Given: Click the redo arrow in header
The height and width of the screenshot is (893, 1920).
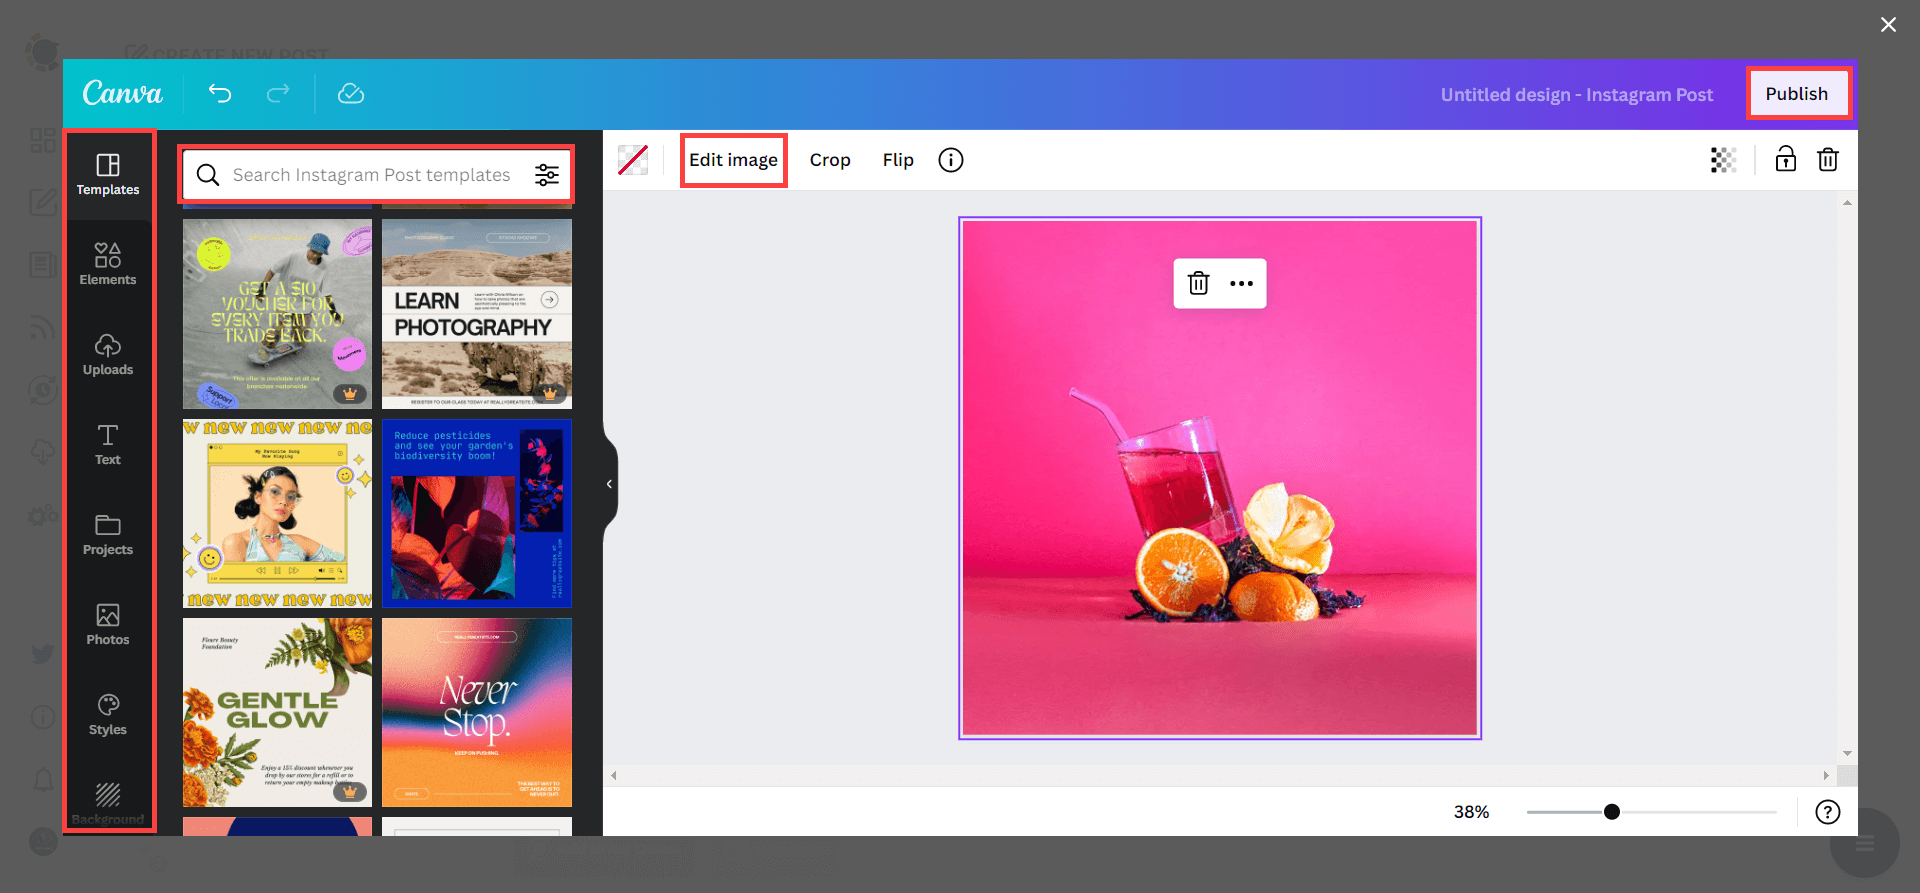Looking at the screenshot, I should click(x=278, y=94).
